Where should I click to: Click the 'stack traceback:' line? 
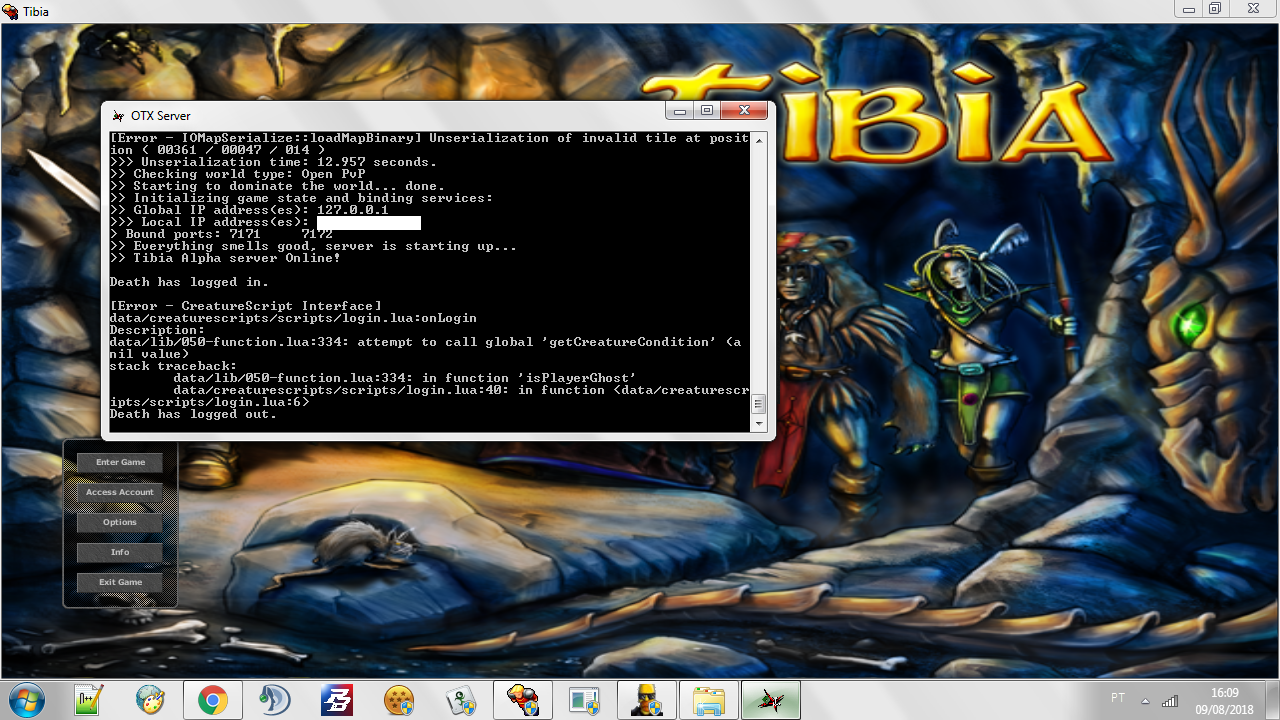coord(173,366)
